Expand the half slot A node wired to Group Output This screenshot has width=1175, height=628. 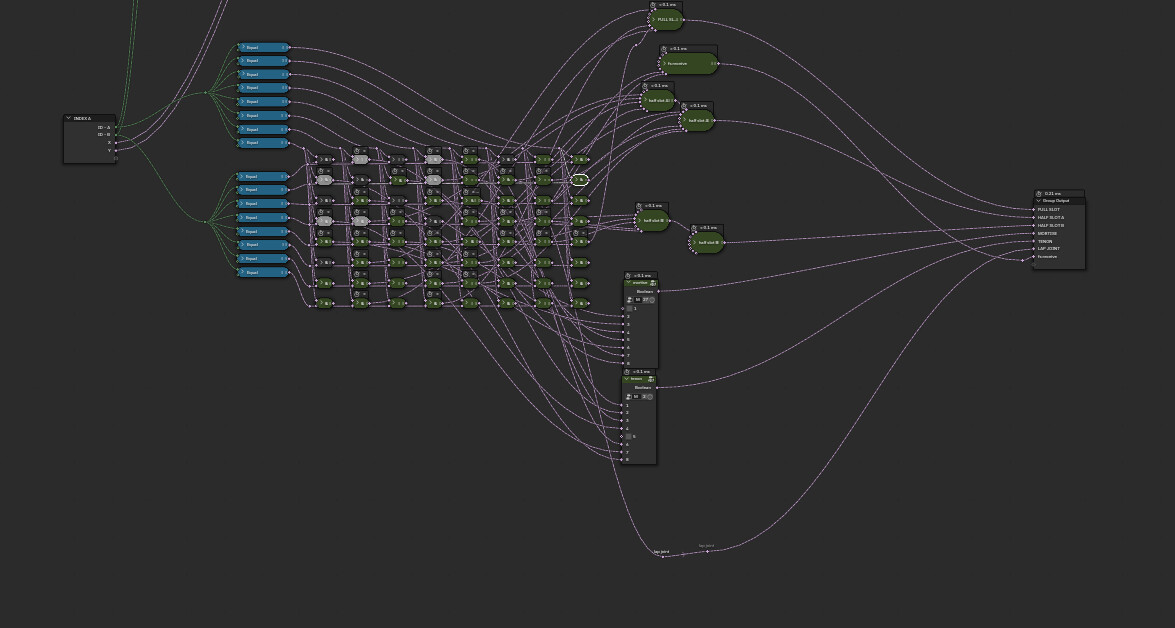coord(685,121)
